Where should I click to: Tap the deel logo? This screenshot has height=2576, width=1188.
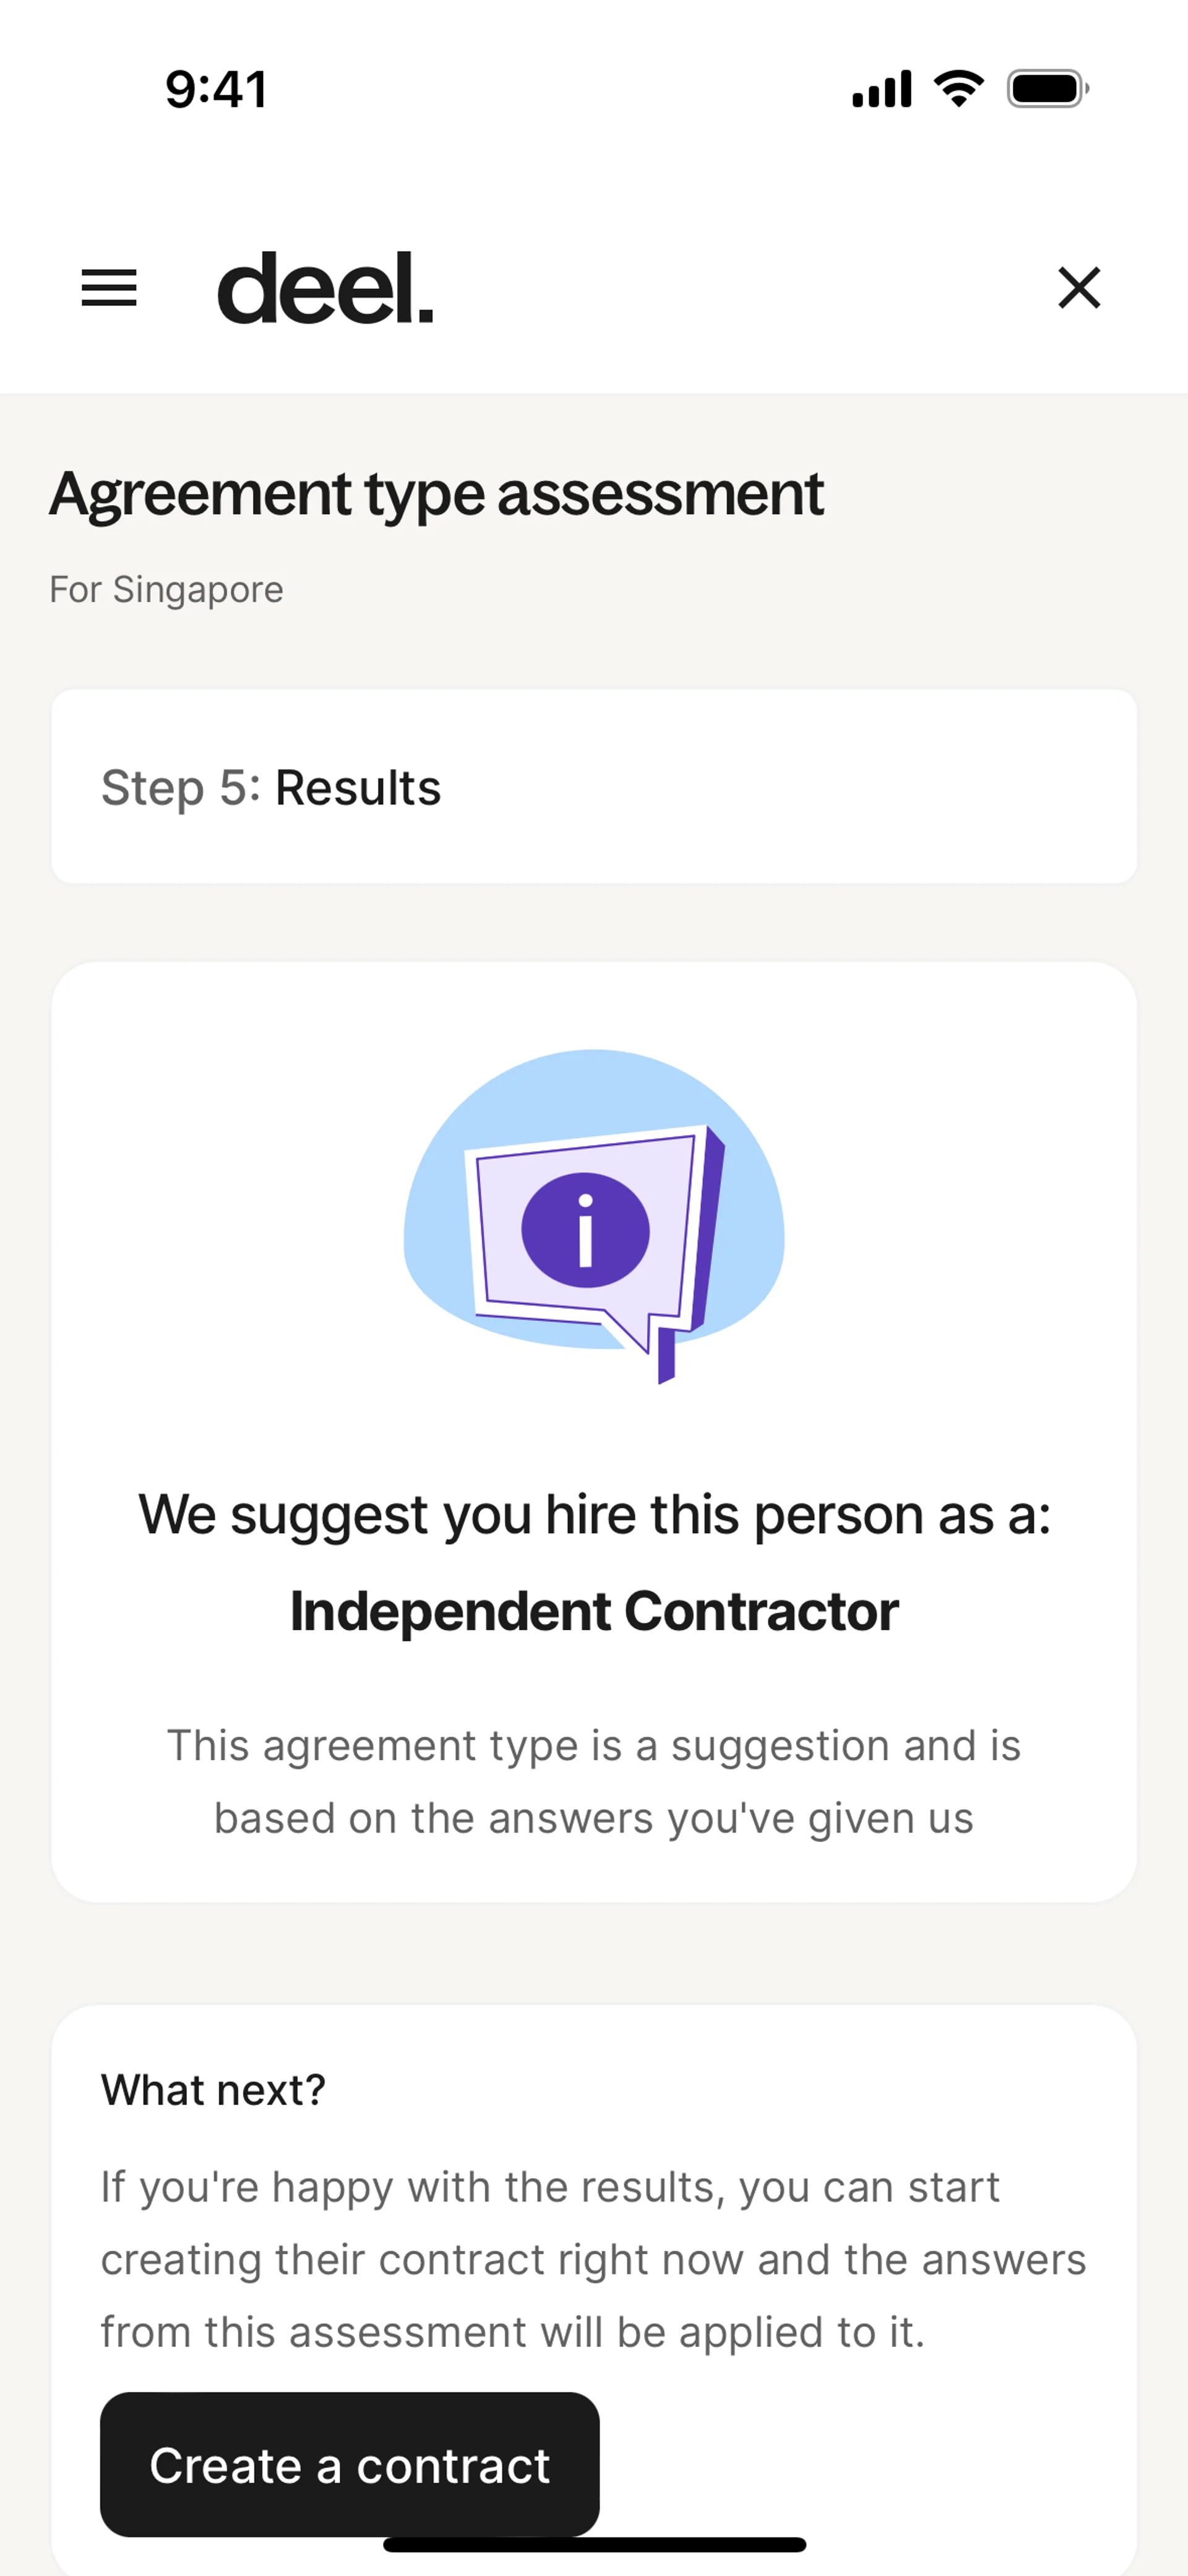click(325, 288)
